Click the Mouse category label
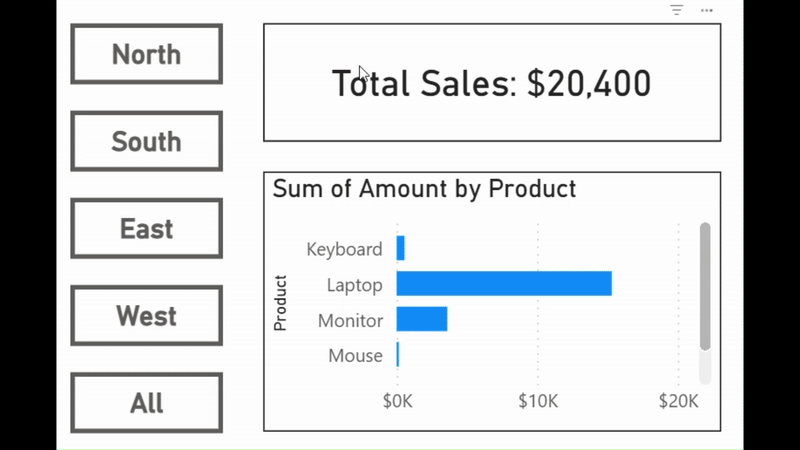 [x=355, y=356]
